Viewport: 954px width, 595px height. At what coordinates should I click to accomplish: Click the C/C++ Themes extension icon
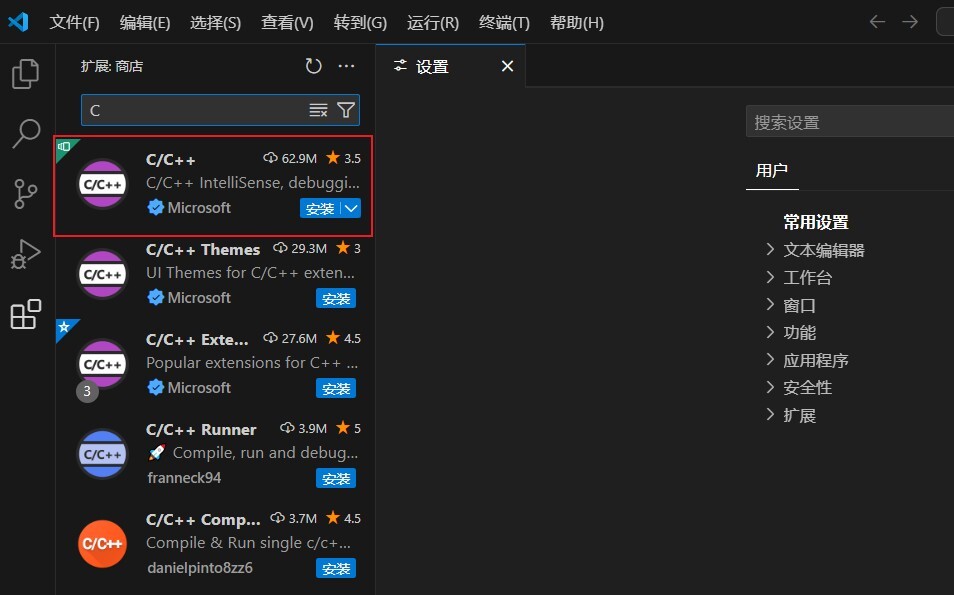click(x=102, y=274)
